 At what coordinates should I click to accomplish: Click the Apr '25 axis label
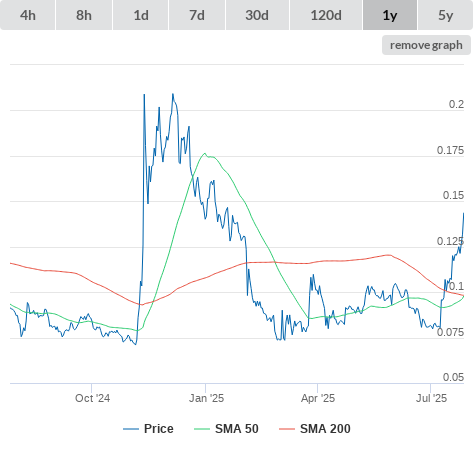[318, 398]
